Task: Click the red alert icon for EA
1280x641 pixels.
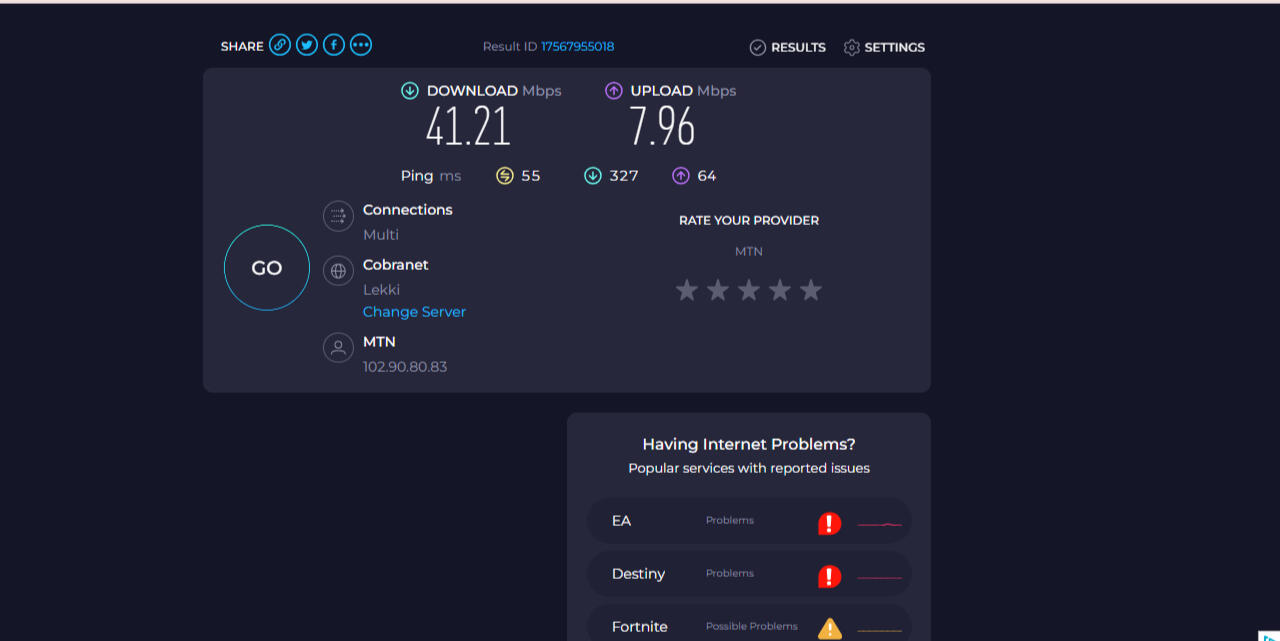Action: pyautogui.click(x=829, y=523)
